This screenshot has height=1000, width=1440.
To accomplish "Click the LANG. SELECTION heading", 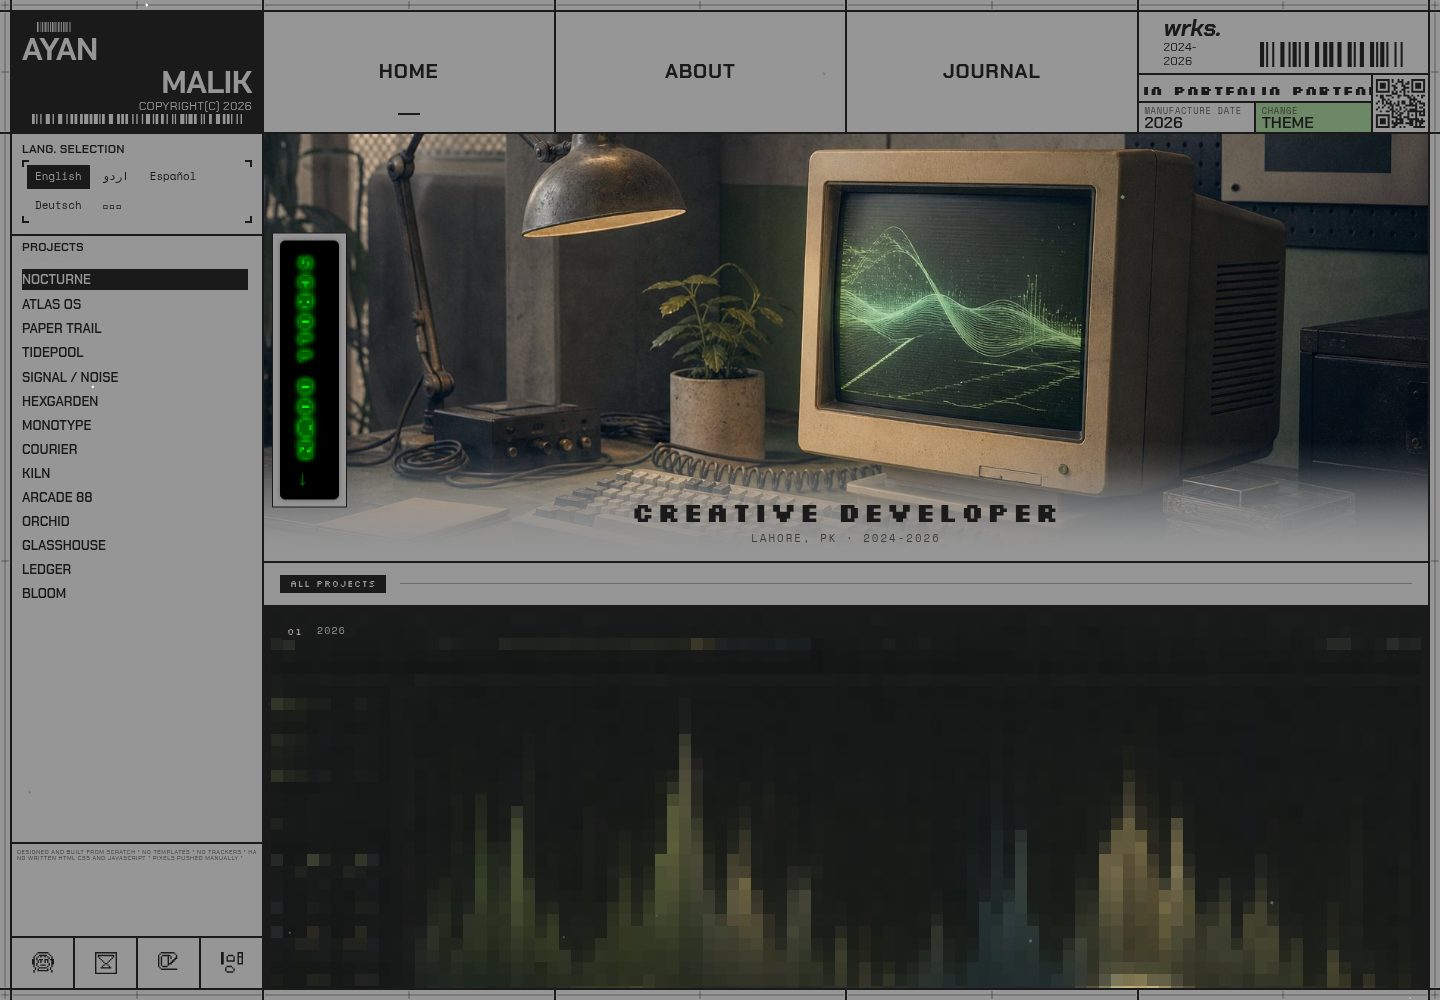I will 73,149.
